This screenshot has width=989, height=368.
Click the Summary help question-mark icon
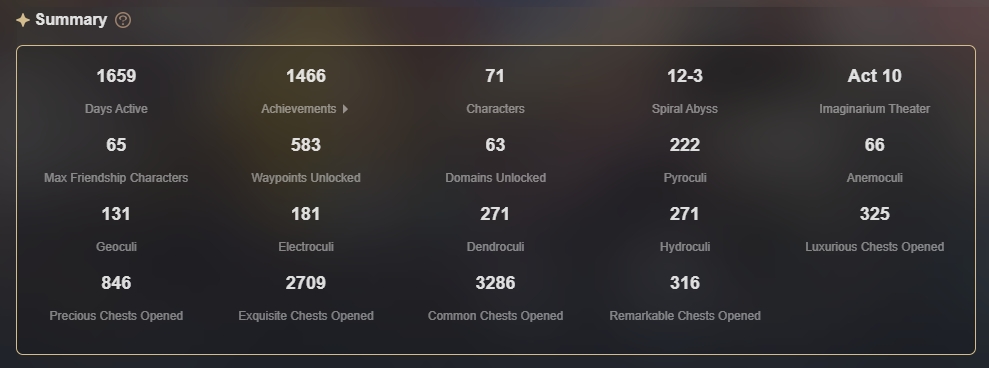(123, 20)
